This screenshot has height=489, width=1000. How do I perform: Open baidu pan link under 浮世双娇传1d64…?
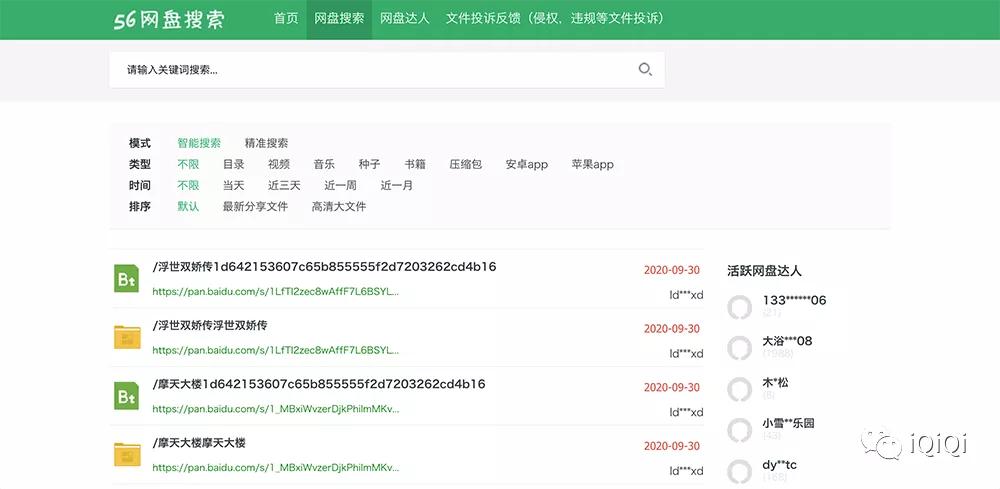276,291
